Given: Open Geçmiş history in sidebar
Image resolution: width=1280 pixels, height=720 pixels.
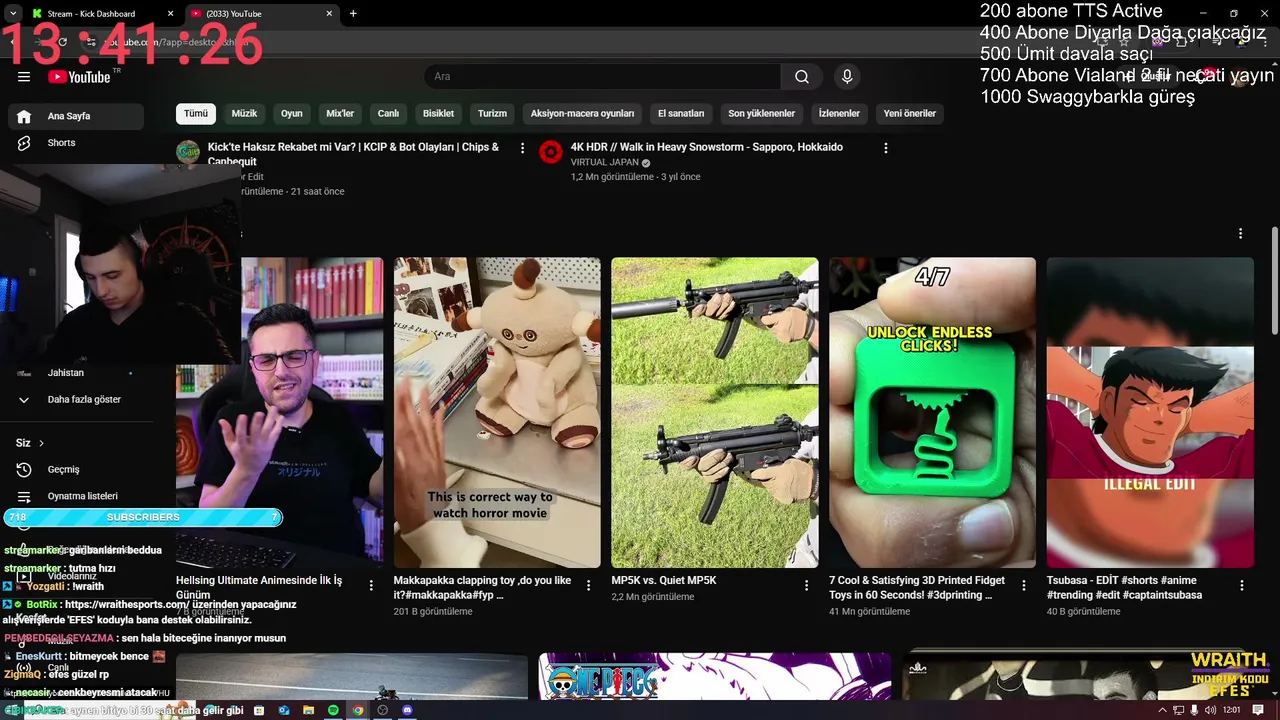Looking at the screenshot, I should coord(76,469).
